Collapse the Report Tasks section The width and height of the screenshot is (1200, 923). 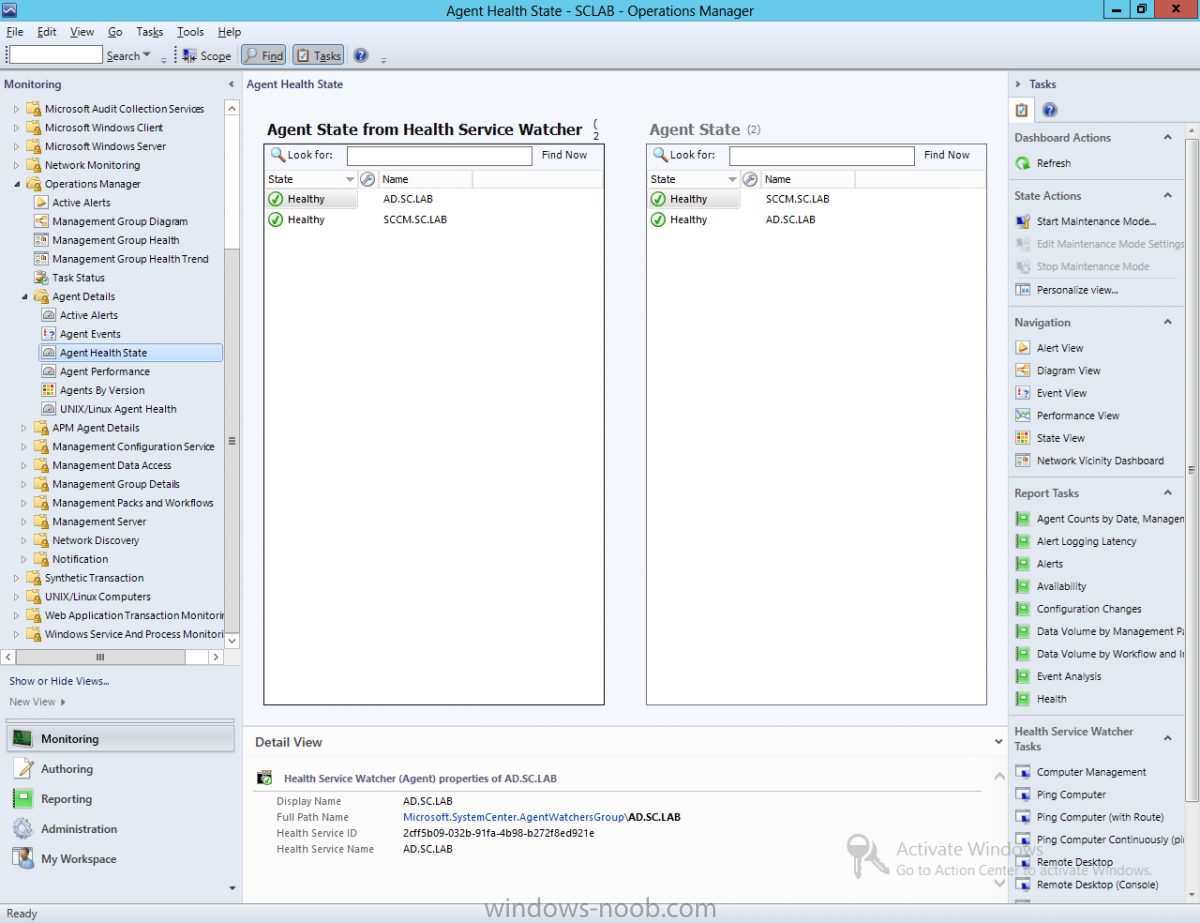coord(1167,492)
